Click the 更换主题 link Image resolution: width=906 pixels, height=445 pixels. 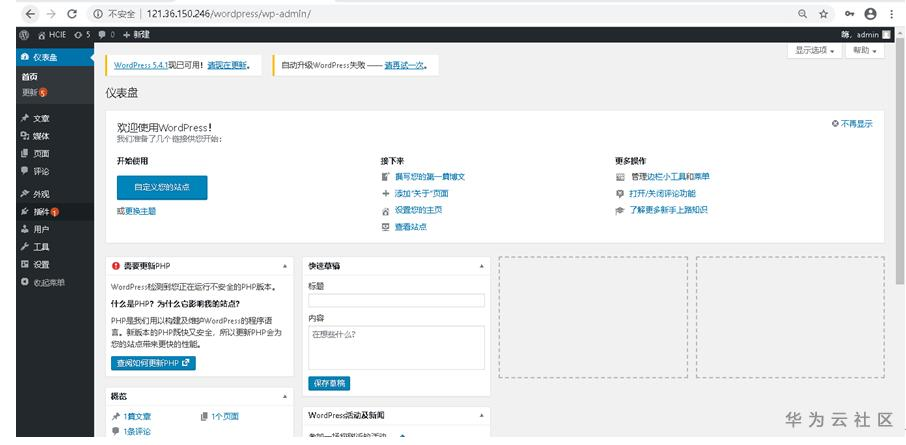pos(140,212)
